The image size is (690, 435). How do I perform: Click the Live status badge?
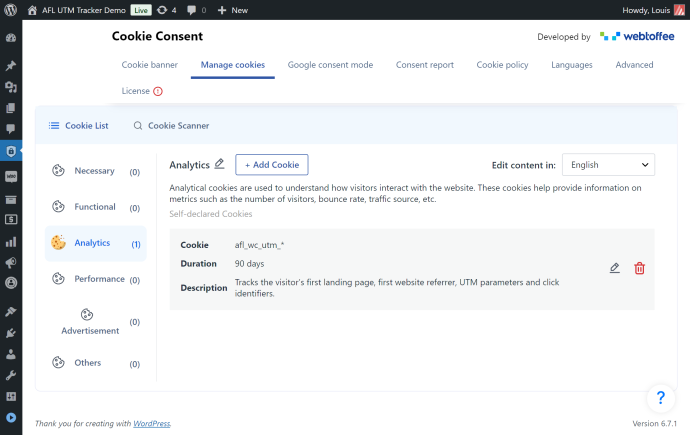tap(141, 10)
